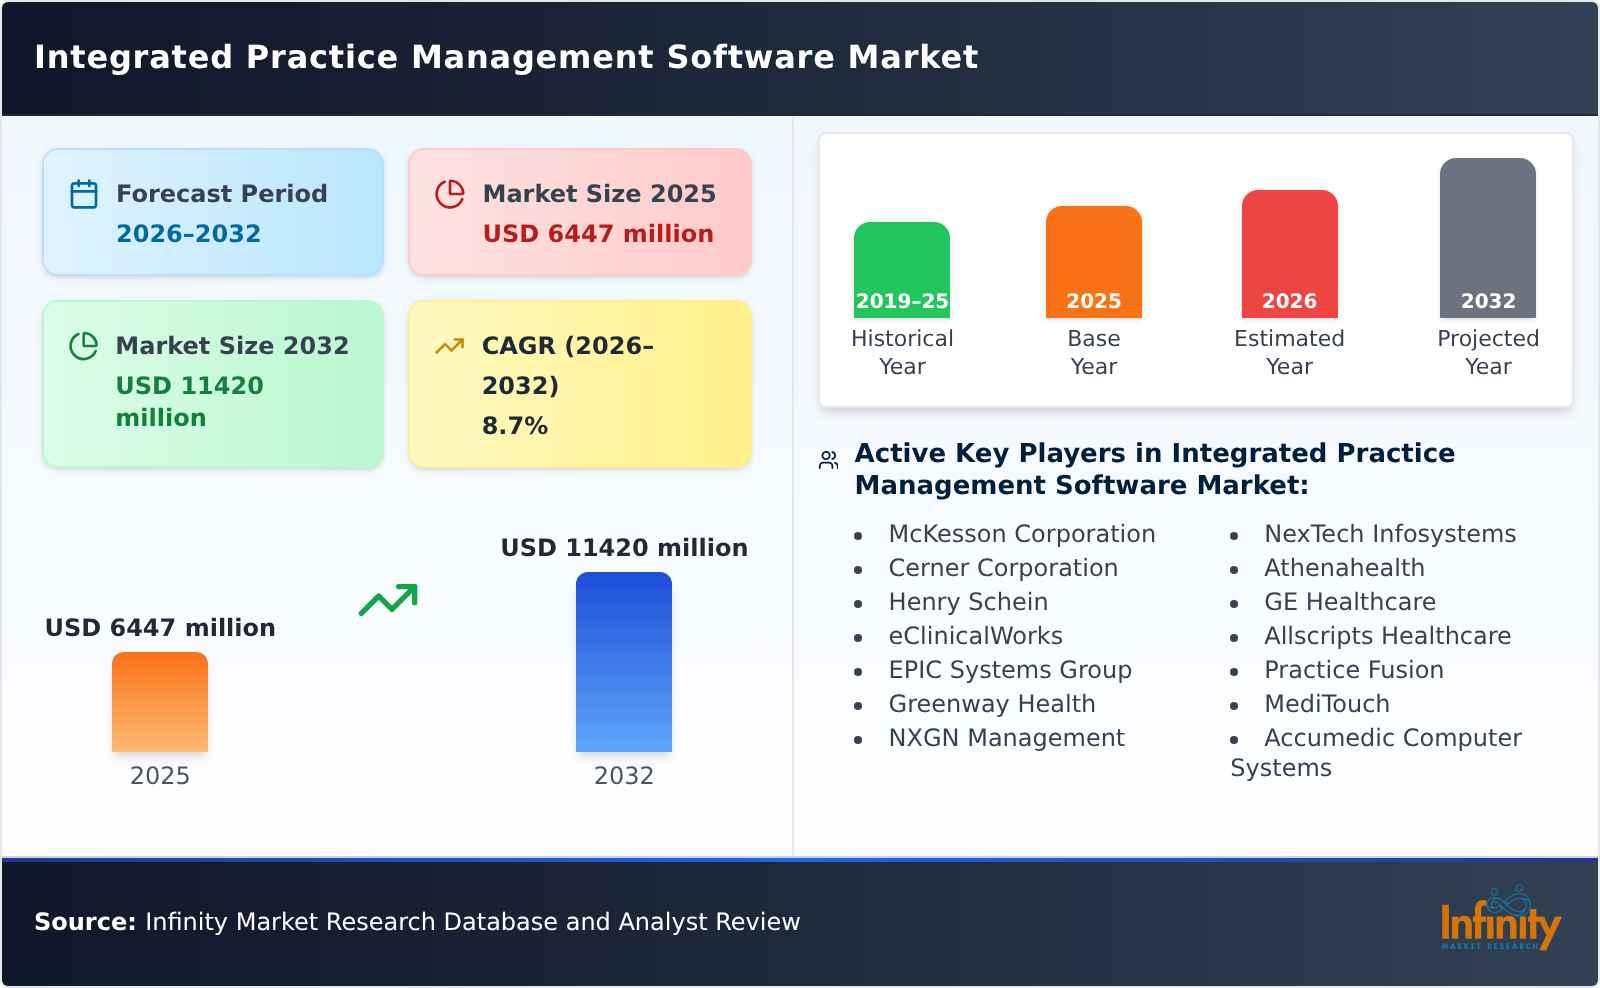Click the 'USD 6447 million' label above orange bar
This screenshot has width=1600, height=988.
tap(160, 628)
